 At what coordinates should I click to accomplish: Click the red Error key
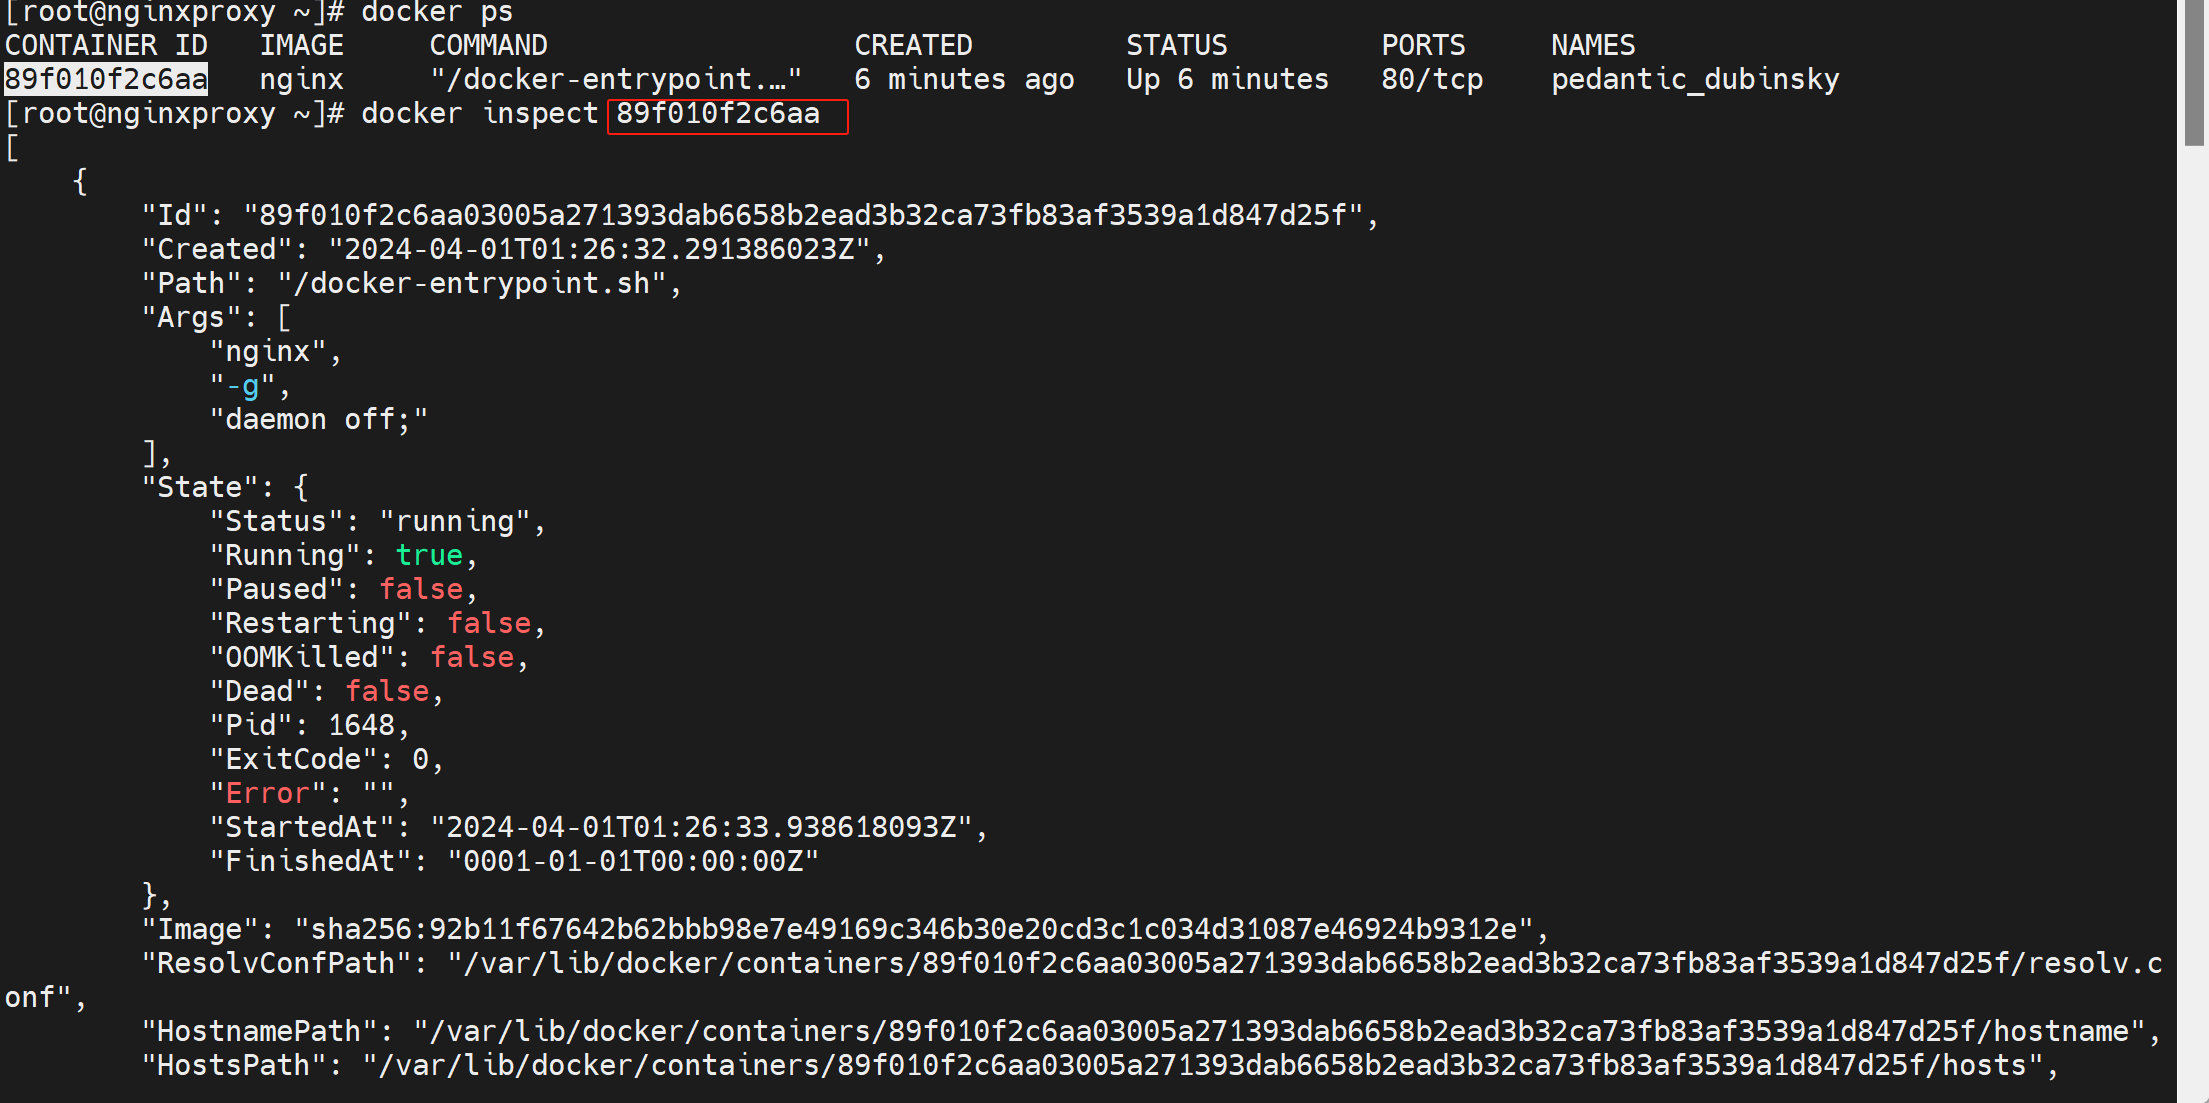coord(267,793)
